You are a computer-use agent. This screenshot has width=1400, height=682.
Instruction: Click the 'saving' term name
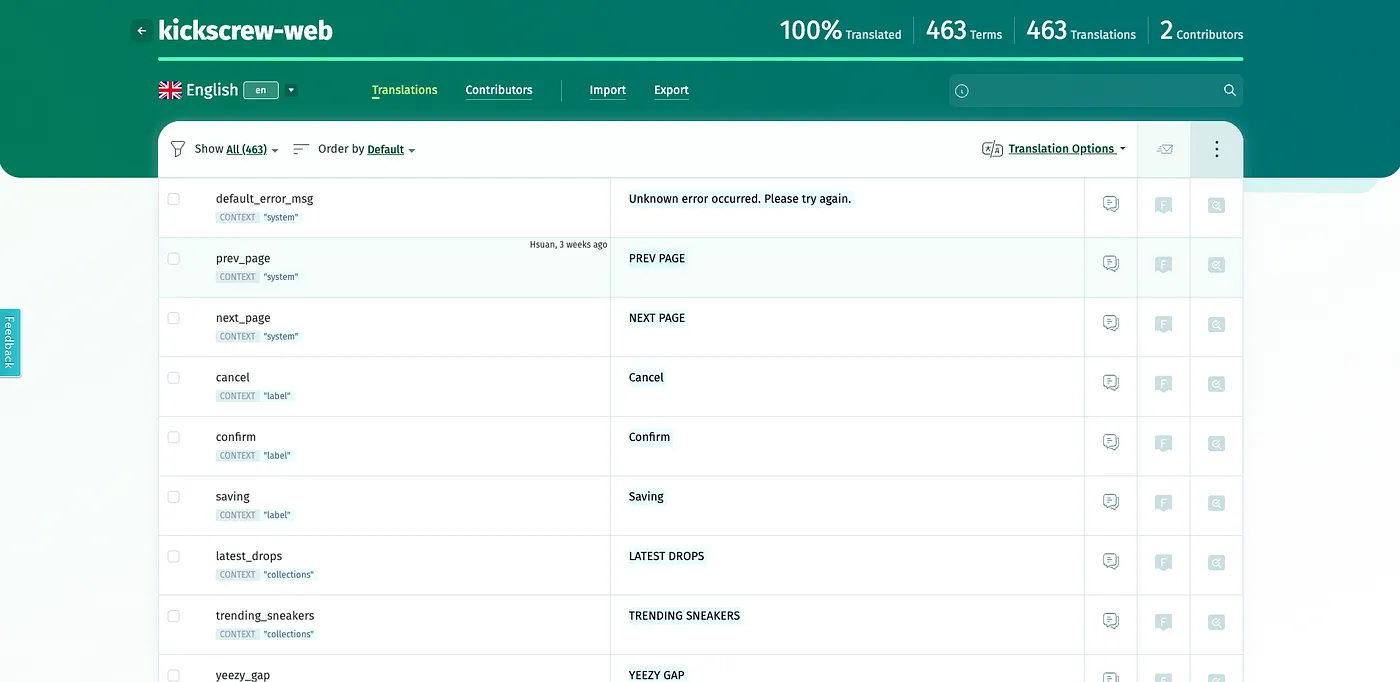233,497
